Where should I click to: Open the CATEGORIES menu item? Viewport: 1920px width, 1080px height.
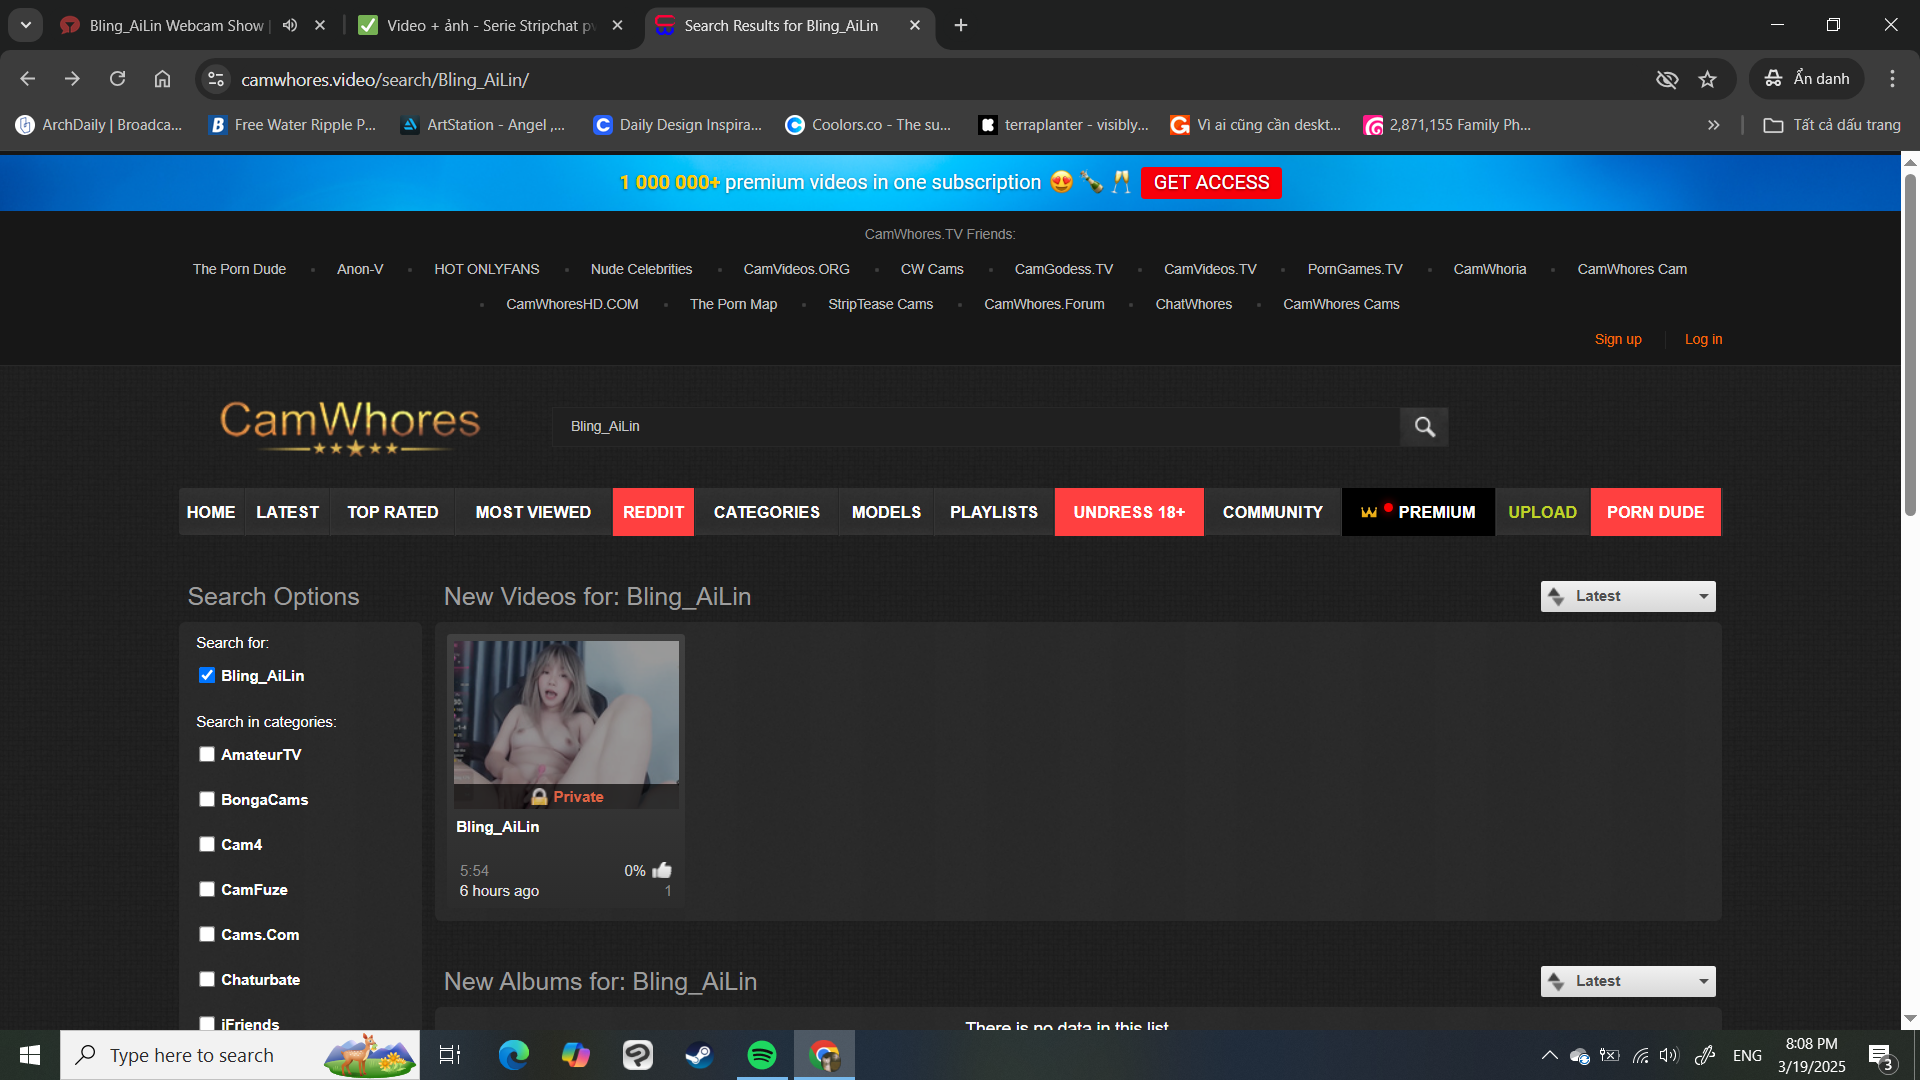pyautogui.click(x=766, y=512)
